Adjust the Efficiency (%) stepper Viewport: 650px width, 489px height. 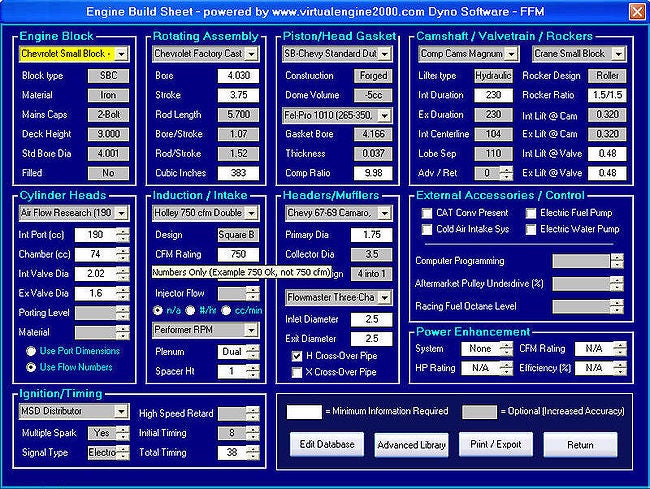[620, 368]
